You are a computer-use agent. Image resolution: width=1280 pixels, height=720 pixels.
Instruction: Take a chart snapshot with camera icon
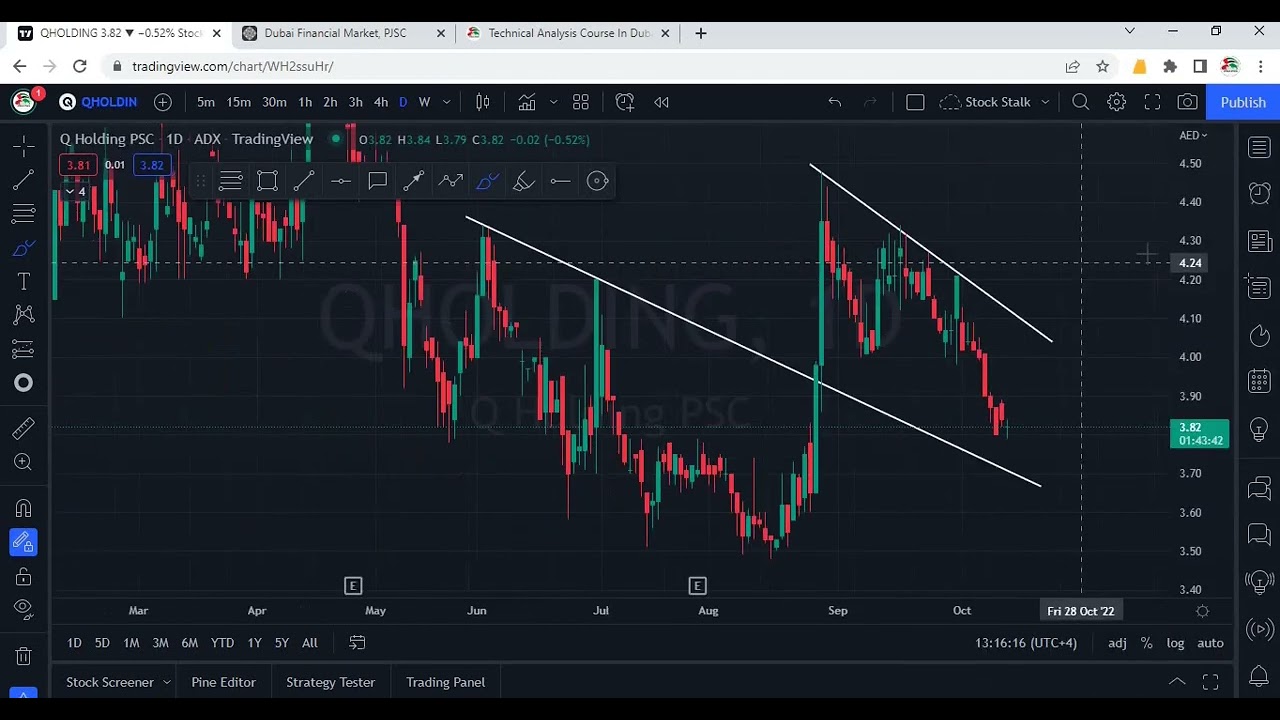[1188, 102]
